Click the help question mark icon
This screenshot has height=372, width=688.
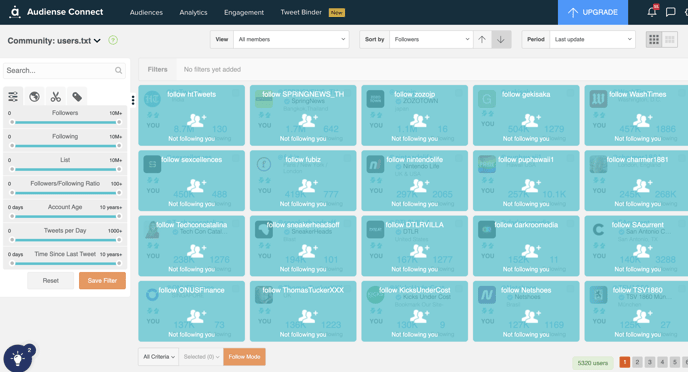pyautogui.click(x=113, y=40)
